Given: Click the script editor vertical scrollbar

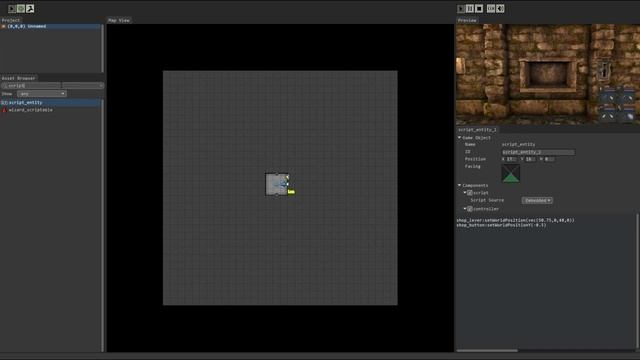Looking at the screenshot, I should (638, 280).
